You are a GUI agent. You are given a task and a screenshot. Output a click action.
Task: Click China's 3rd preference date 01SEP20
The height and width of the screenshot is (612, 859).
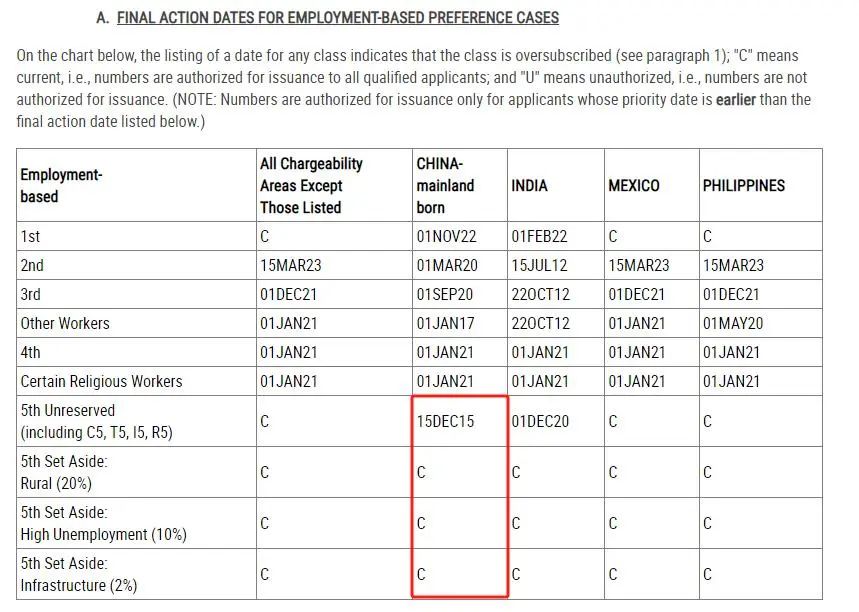[445, 295]
